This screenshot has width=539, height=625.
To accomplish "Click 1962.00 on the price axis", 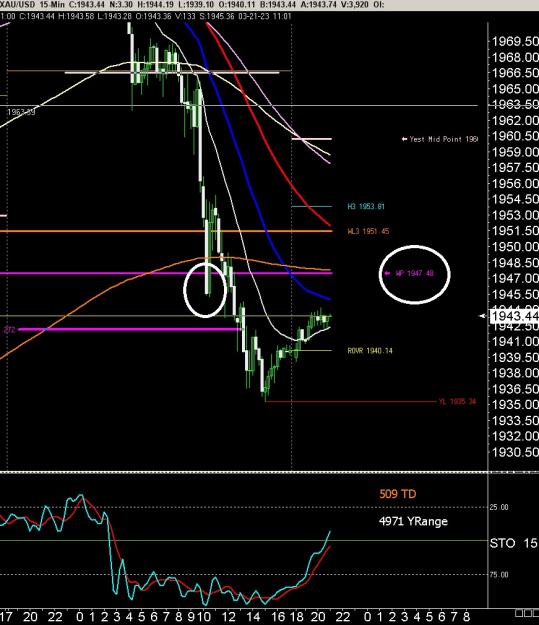I will (515, 120).
